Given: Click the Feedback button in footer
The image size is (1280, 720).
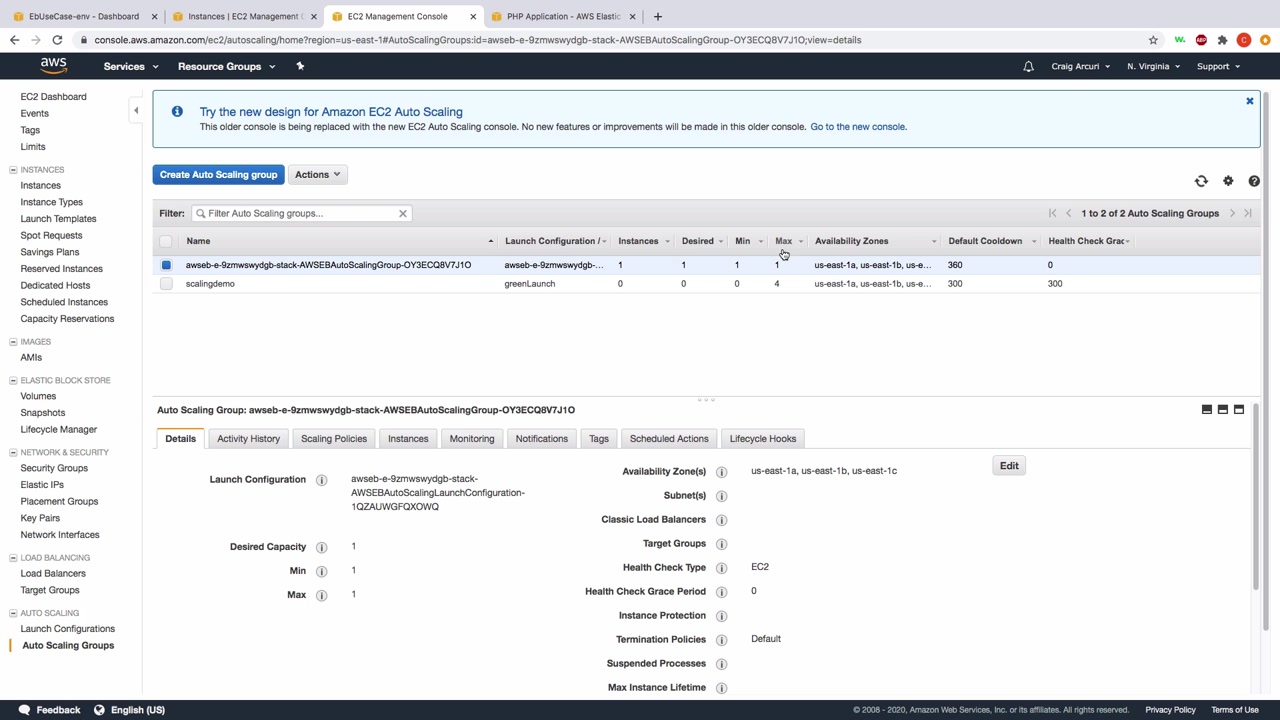Looking at the screenshot, I should (49, 710).
